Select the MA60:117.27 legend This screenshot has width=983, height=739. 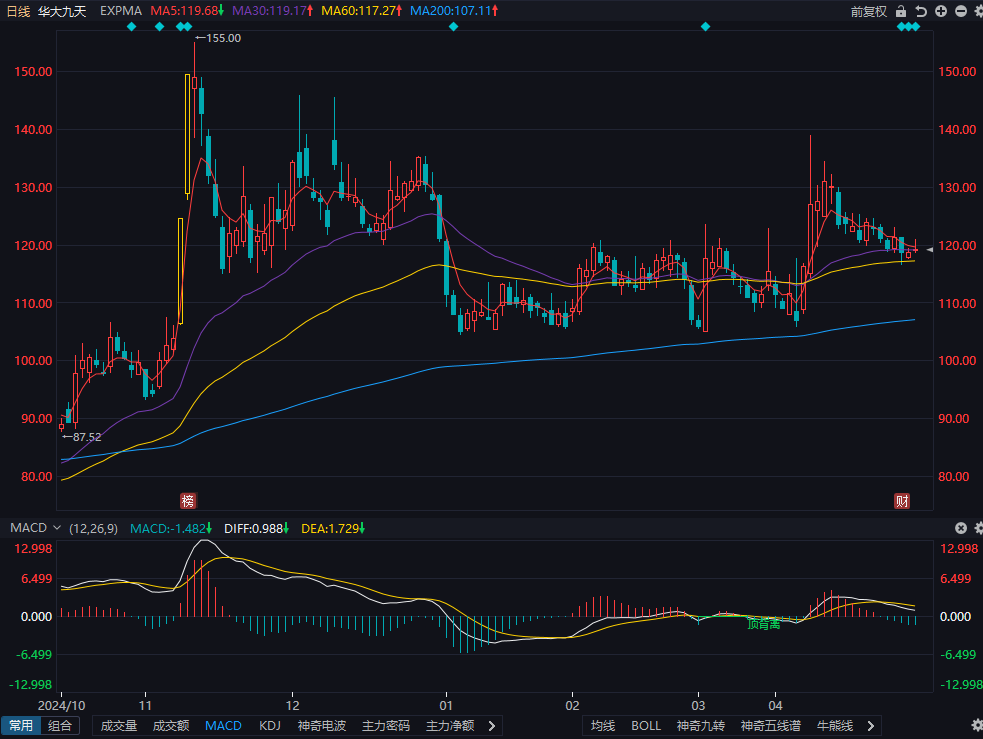(x=361, y=11)
